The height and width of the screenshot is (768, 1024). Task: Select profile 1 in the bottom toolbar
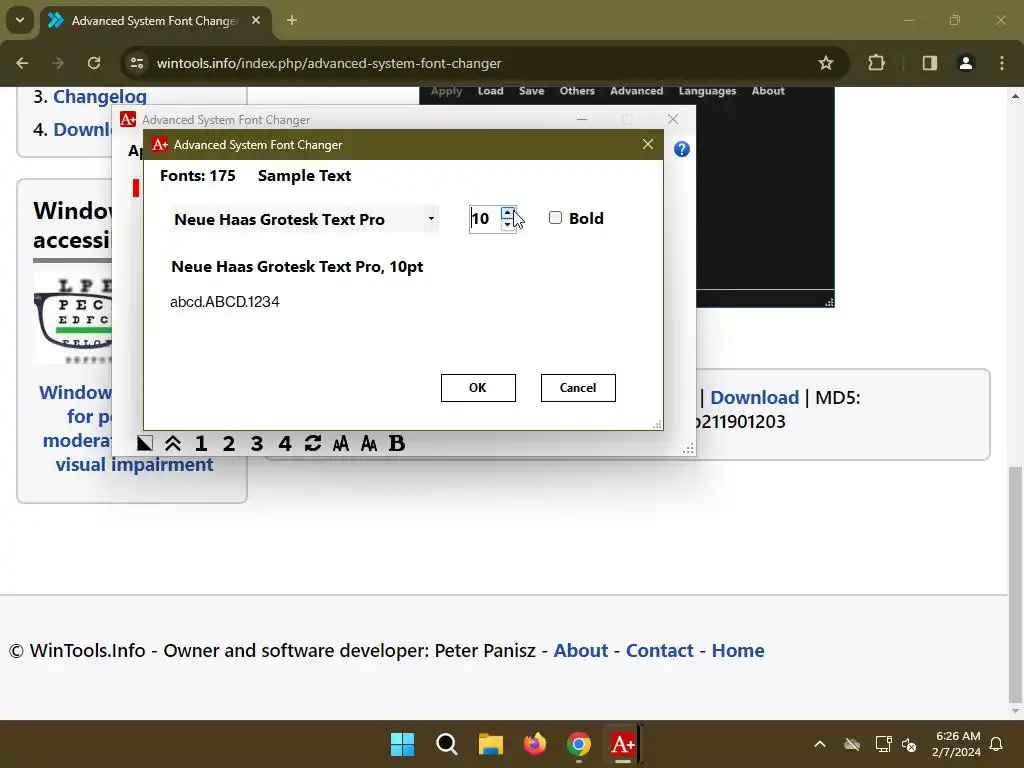(201, 443)
